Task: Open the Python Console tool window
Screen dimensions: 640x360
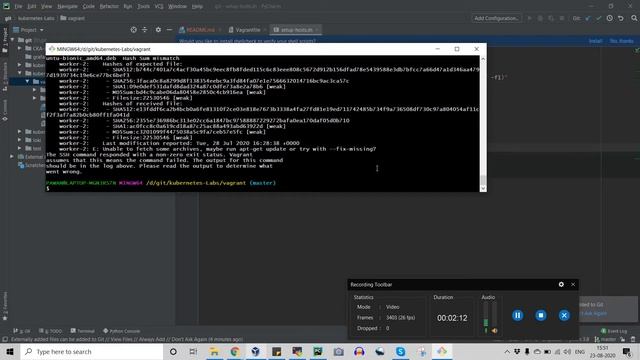Action: (122, 331)
